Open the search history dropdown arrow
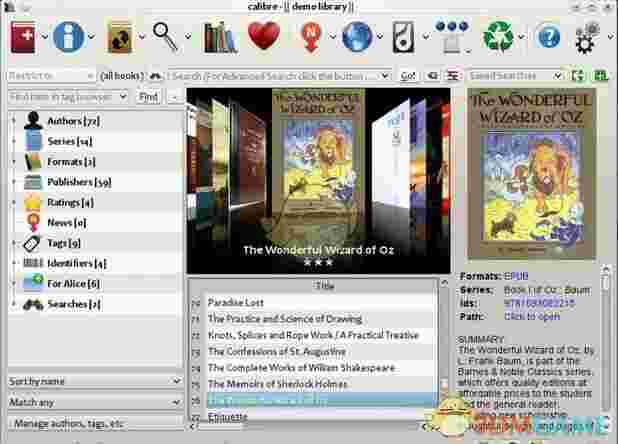Screen dimensions: 618x444 click(385, 76)
